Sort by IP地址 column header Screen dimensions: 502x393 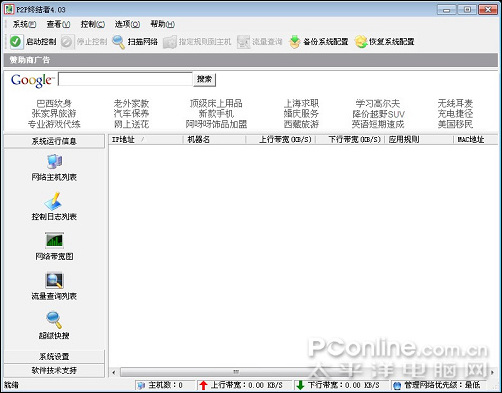click(x=146, y=140)
